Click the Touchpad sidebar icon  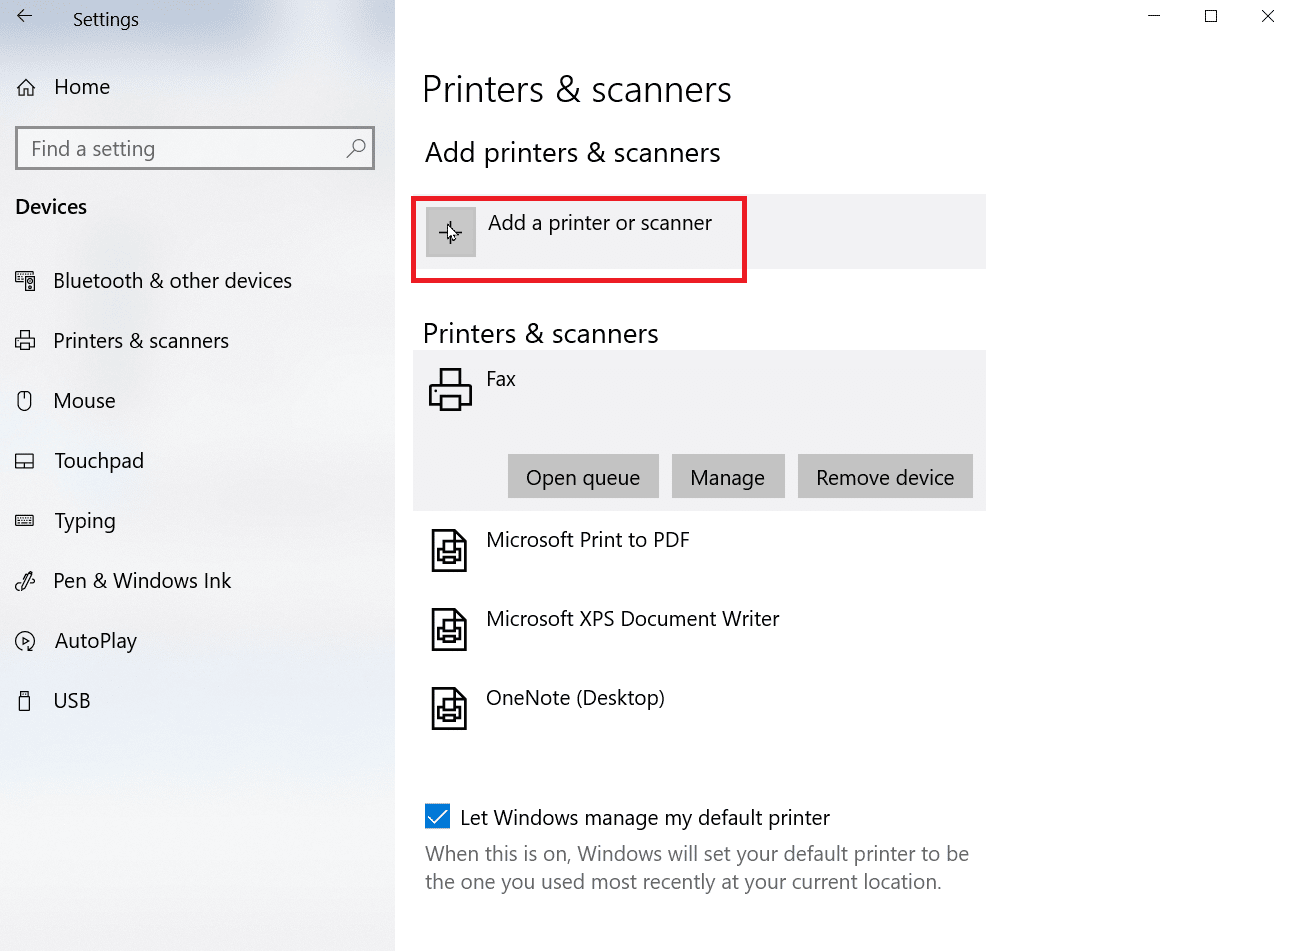click(x=25, y=461)
